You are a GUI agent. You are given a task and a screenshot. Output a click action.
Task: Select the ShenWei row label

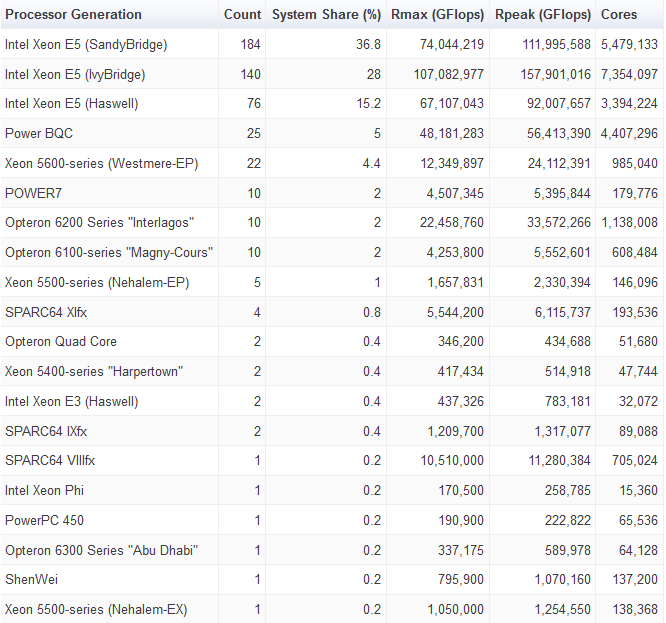[x=31, y=579]
